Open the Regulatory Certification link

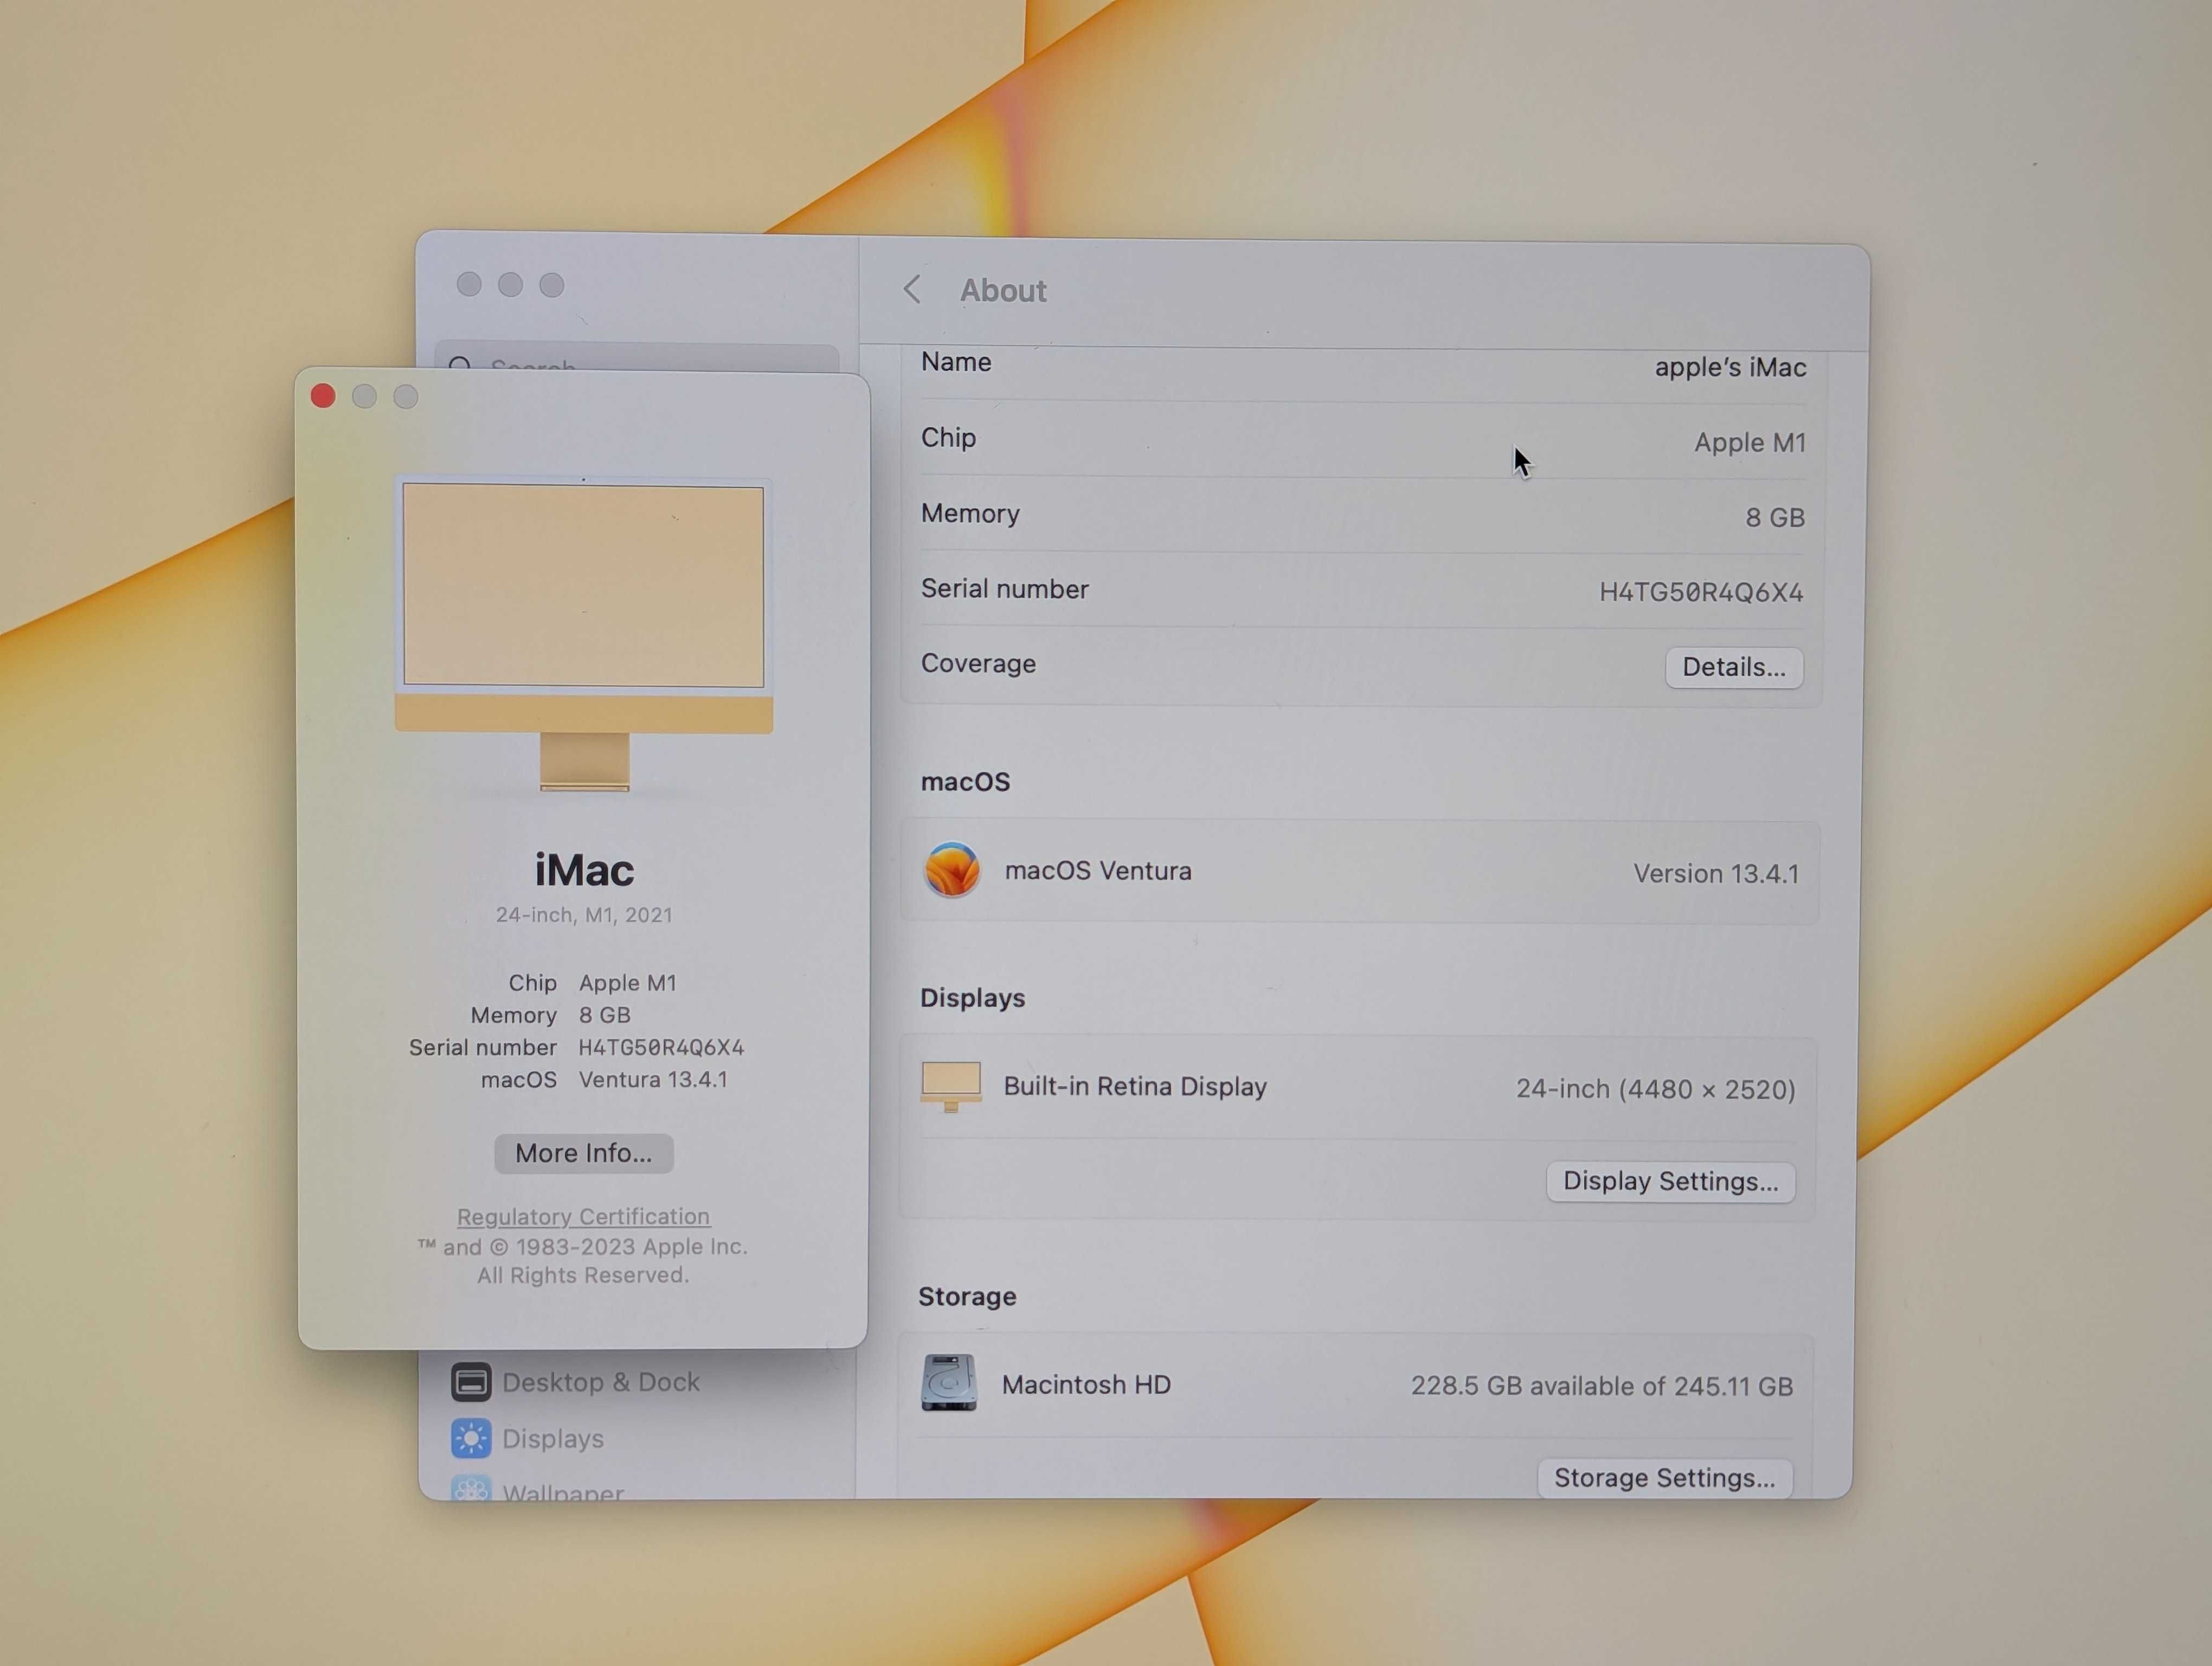coord(584,1216)
